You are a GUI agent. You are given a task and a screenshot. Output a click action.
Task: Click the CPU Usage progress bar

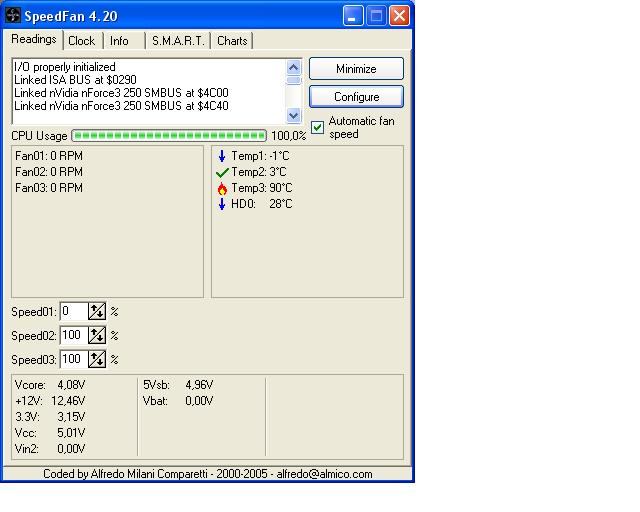[x=169, y=136]
